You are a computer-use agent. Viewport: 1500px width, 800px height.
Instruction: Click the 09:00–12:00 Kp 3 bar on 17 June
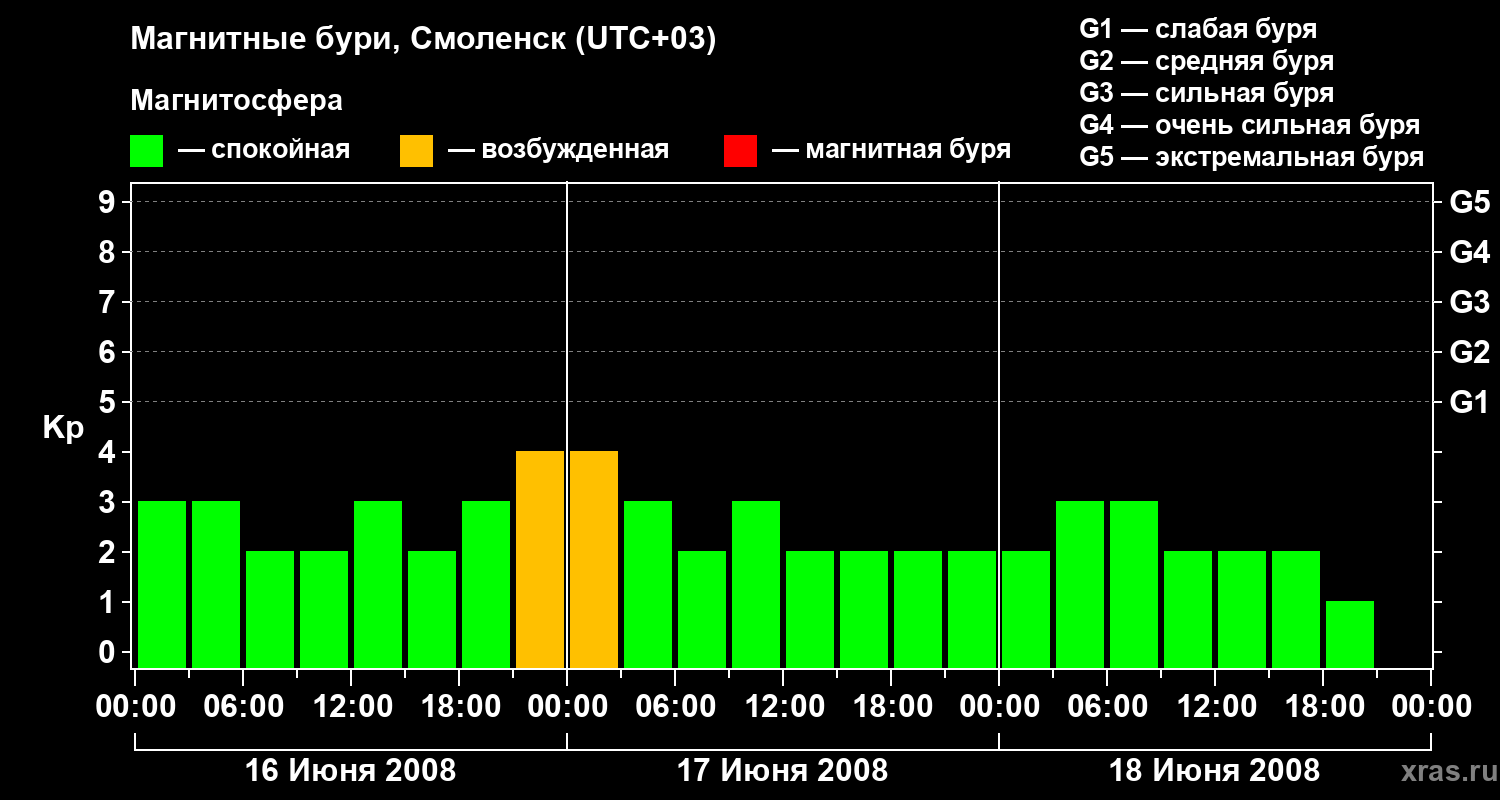pyautogui.click(x=756, y=584)
